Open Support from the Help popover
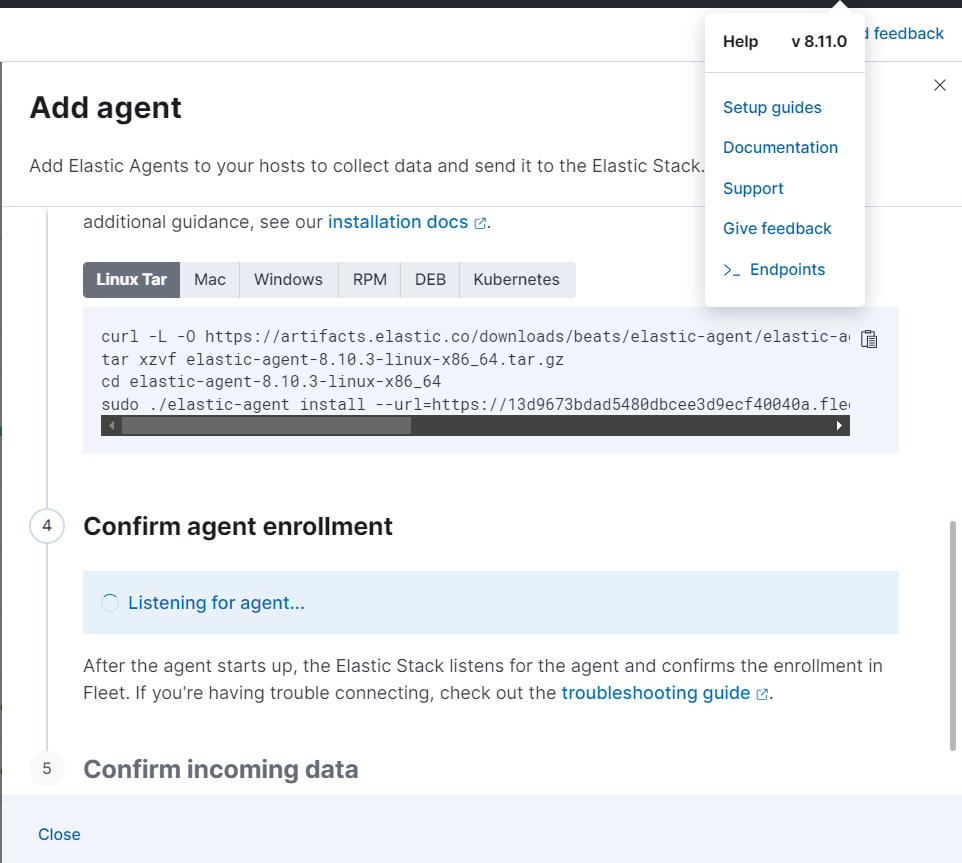This screenshot has height=863, width=962. coord(753,188)
